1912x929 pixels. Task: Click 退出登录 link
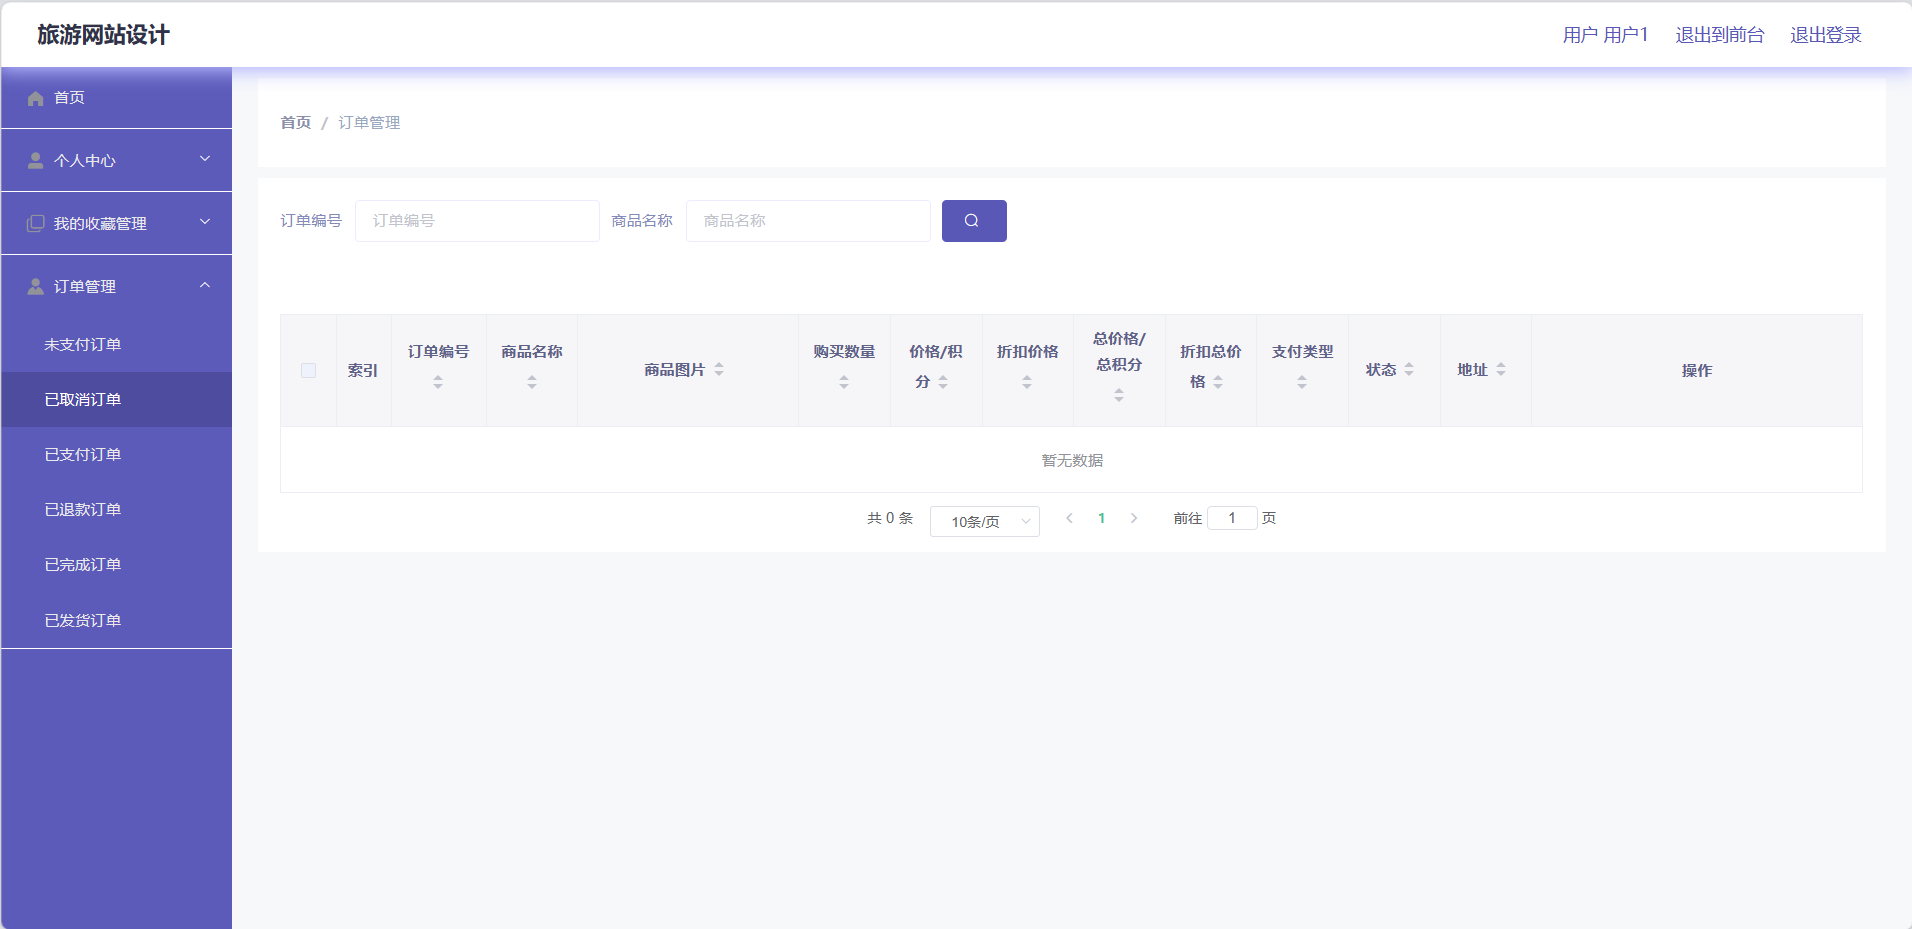(1825, 35)
